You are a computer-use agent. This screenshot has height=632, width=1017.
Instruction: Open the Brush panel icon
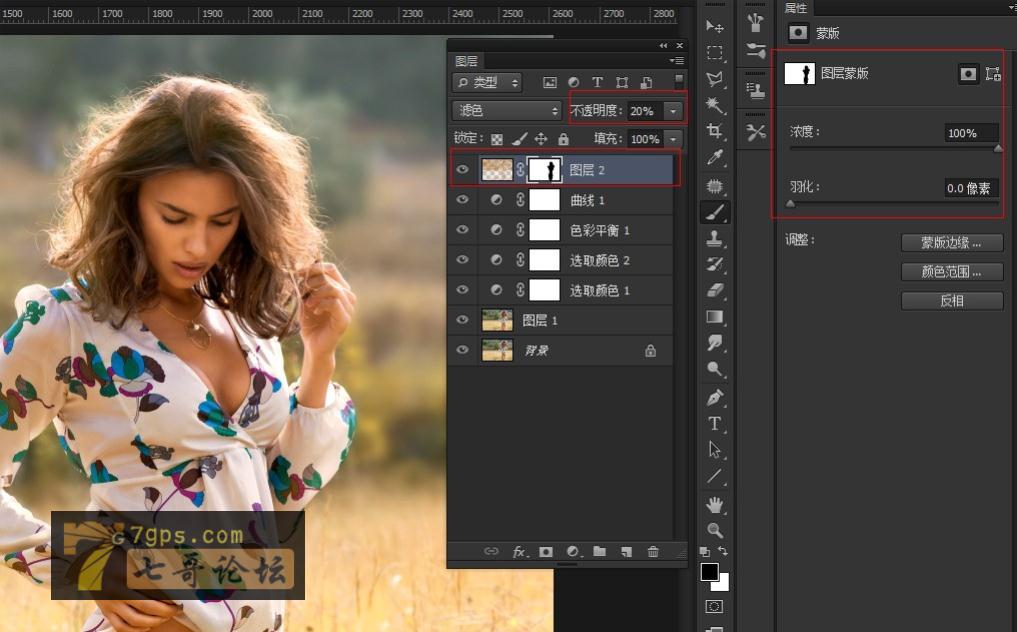tap(756, 50)
